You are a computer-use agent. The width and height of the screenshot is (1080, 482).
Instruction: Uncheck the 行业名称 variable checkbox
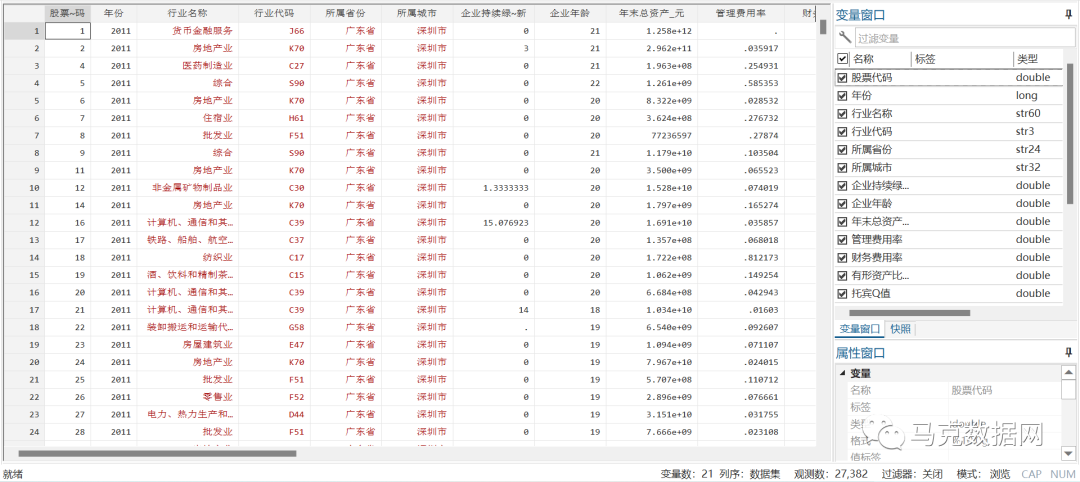pyautogui.click(x=842, y=114)
